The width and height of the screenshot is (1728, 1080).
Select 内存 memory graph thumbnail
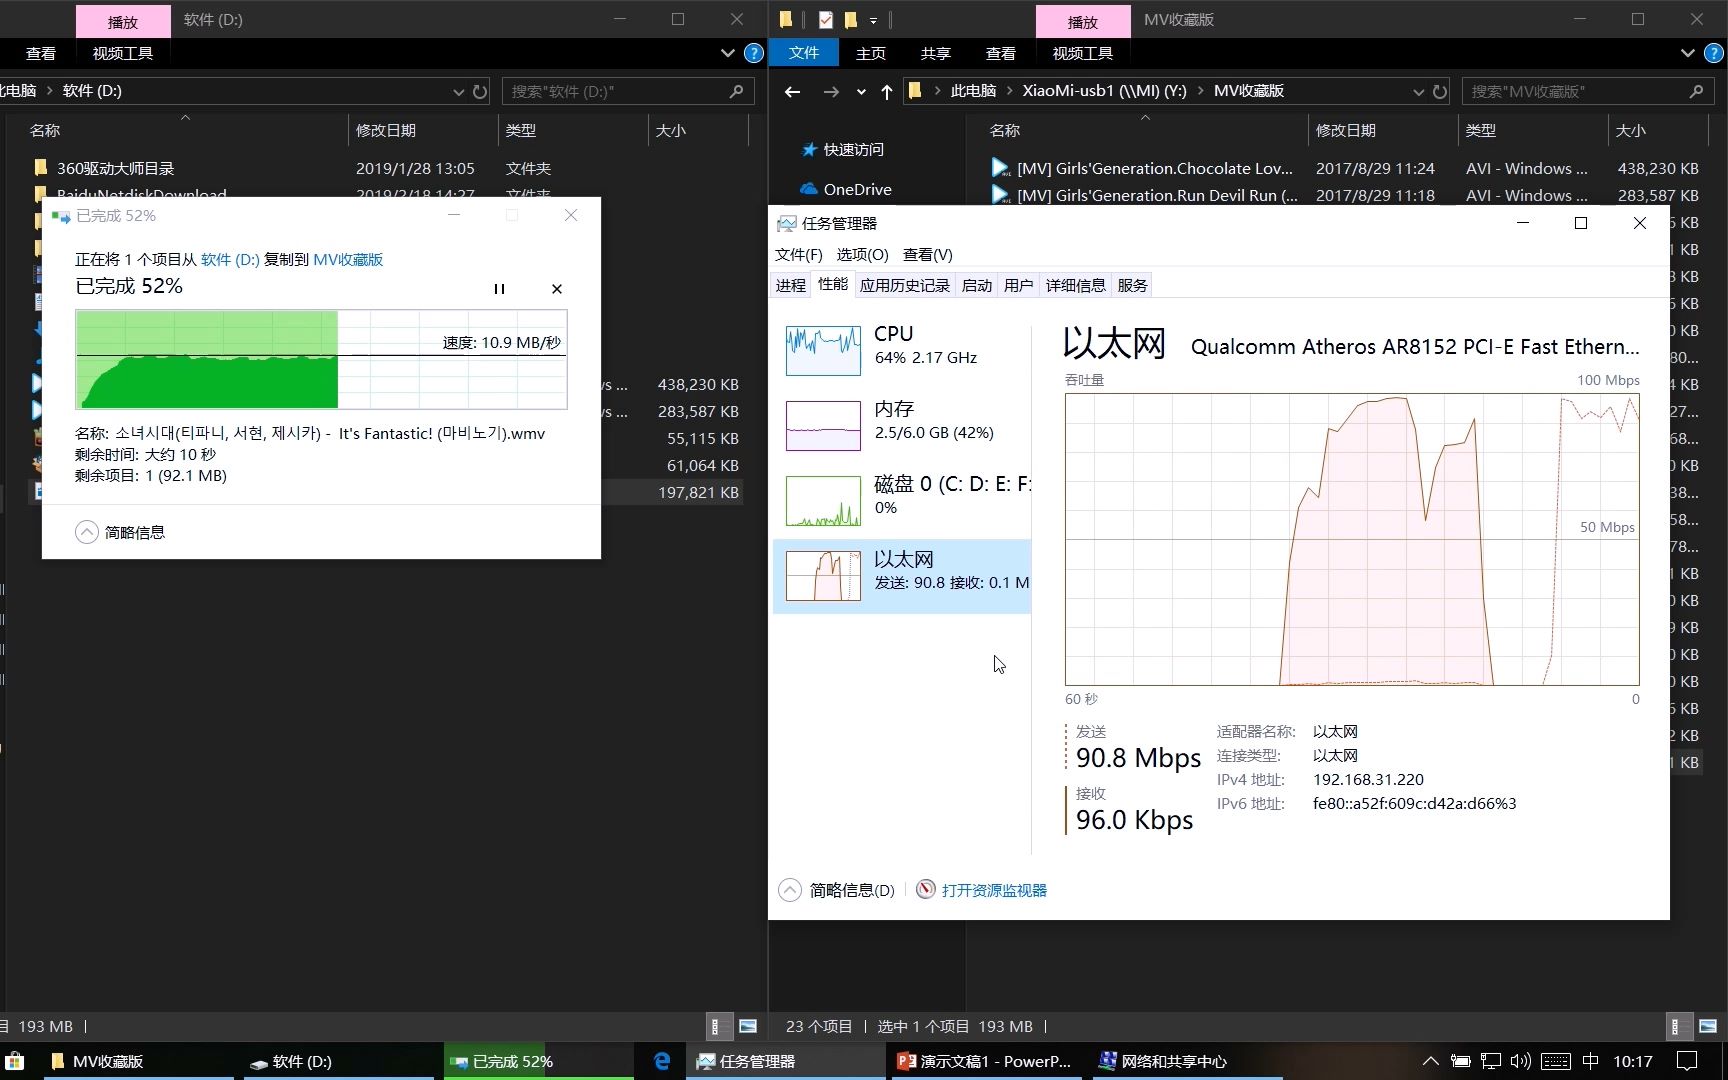coord(823,426)
